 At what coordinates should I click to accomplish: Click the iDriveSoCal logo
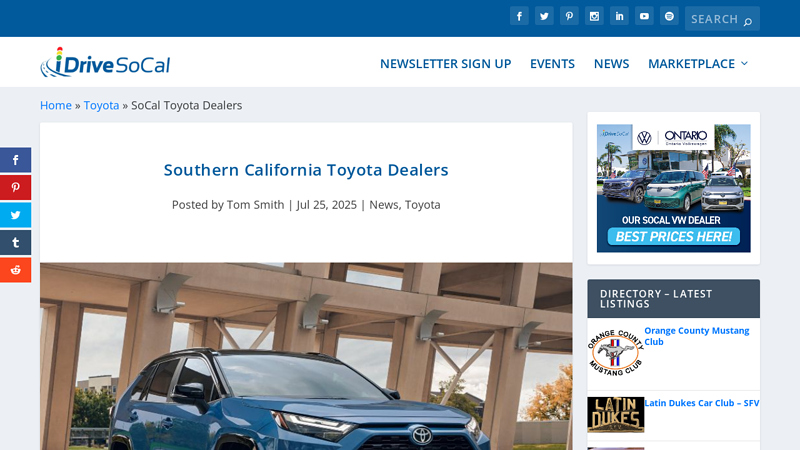coord(105,62)
